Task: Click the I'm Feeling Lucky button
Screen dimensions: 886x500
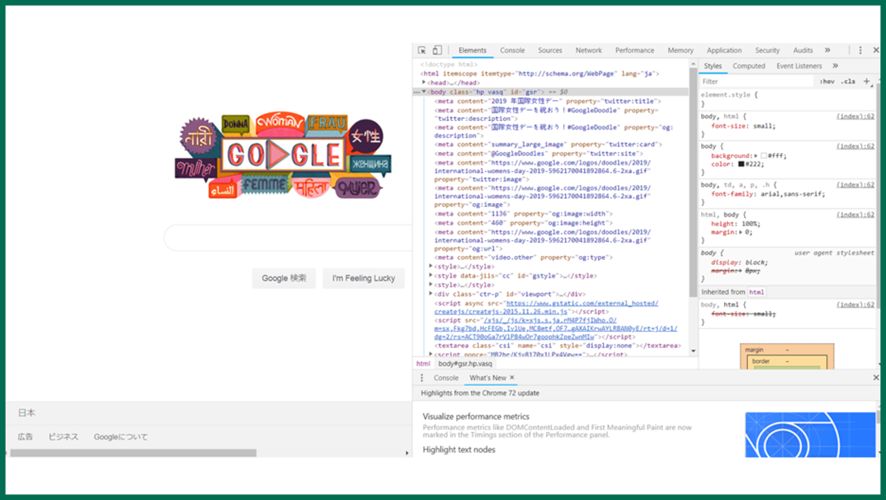Action: [363, 278]
